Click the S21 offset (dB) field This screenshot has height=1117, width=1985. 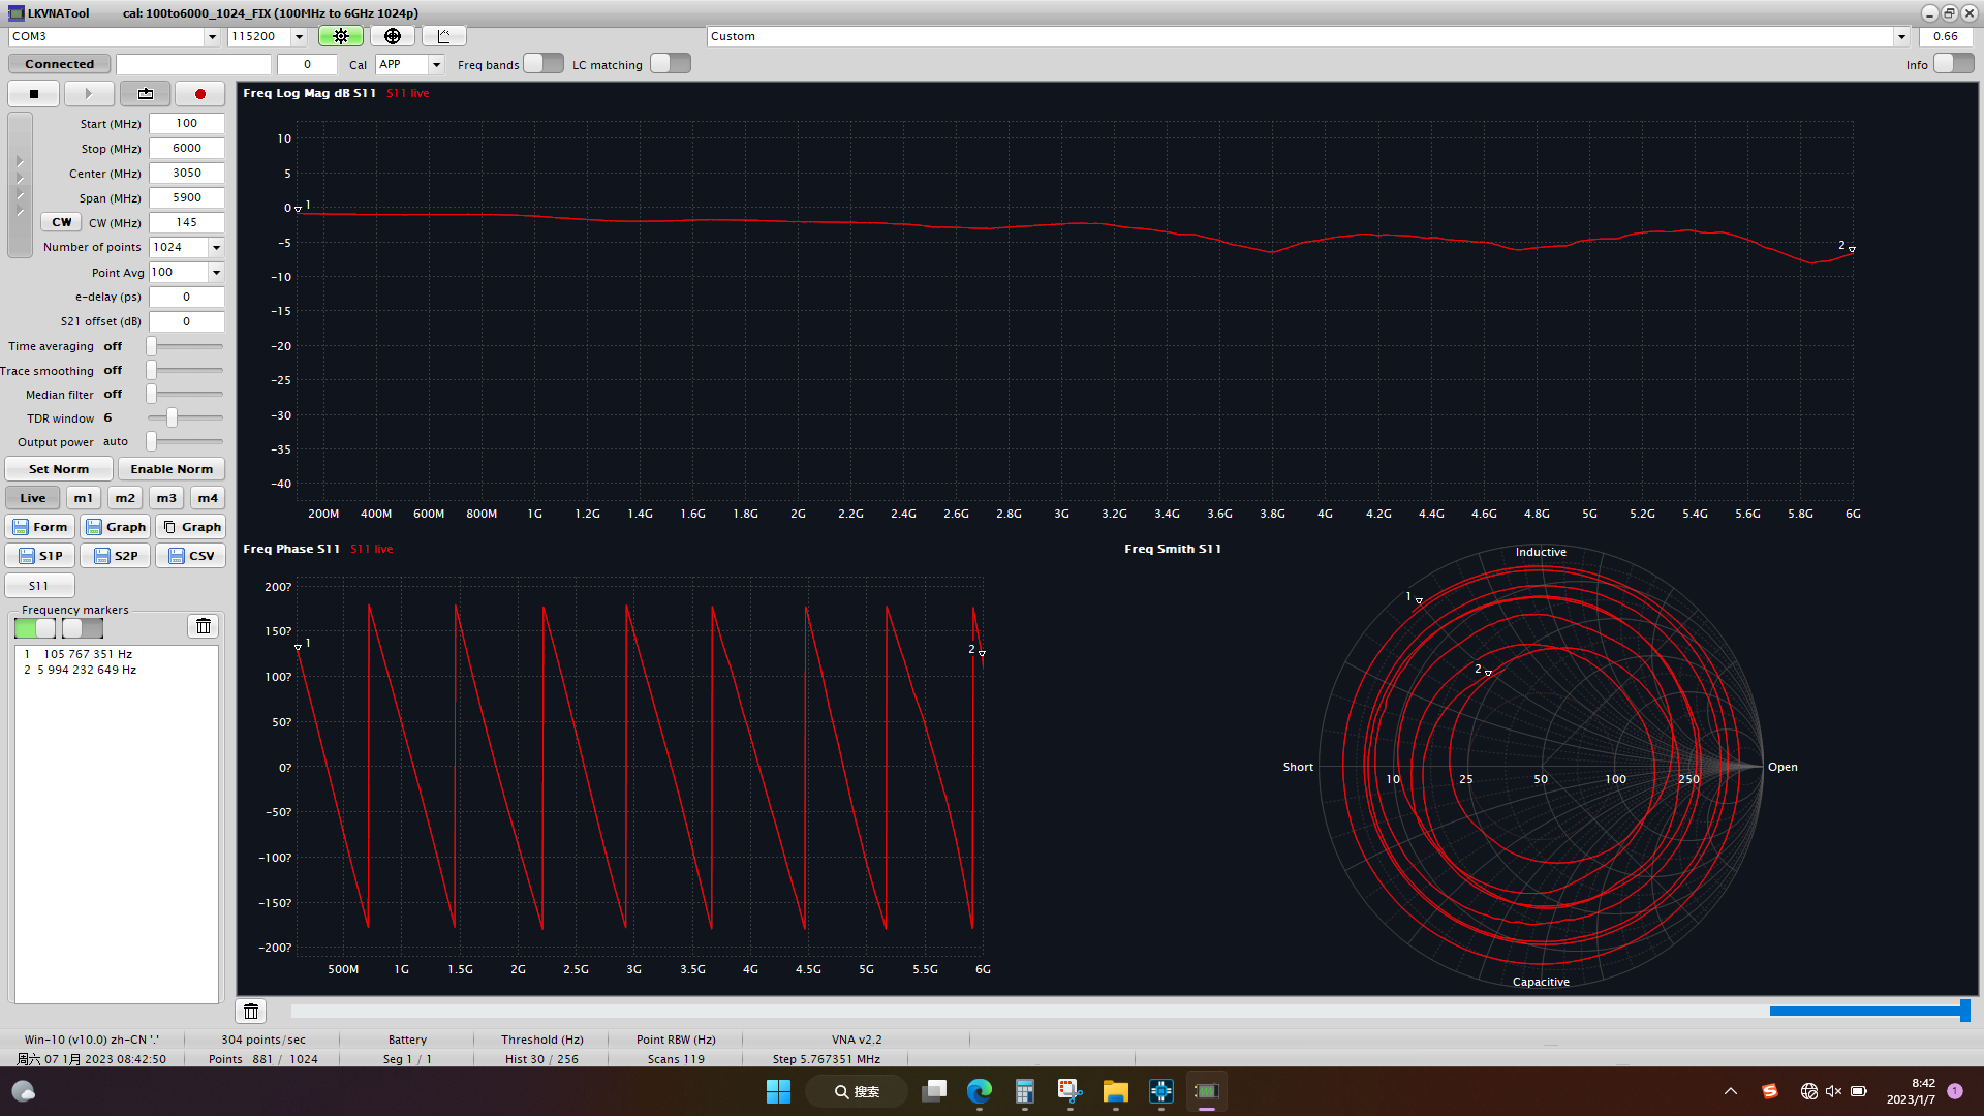coord(187,321)
